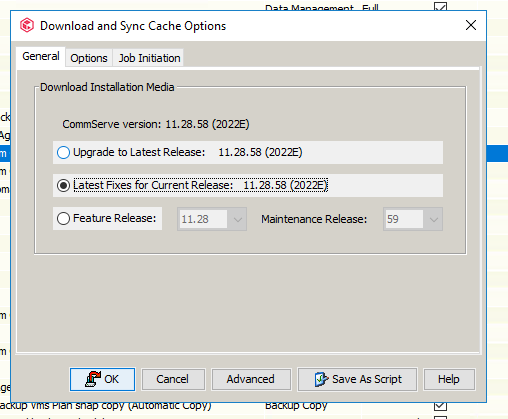The width and height of the screenshot is (508, 419).
Task: Click the Commvault logo icon in title bar
Action: click(27, 26)
